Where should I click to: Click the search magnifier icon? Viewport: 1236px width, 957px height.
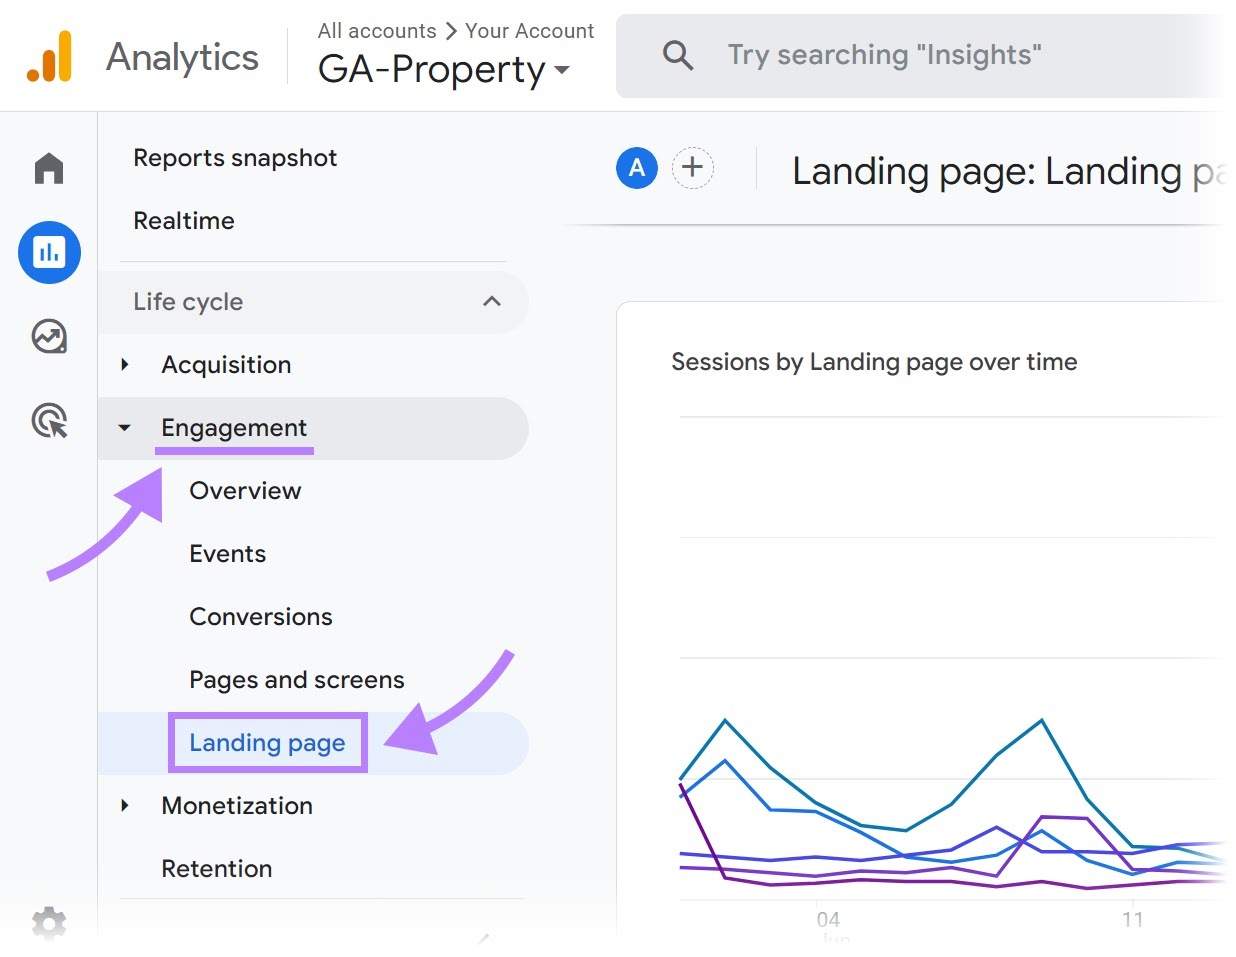click(678, 55)
